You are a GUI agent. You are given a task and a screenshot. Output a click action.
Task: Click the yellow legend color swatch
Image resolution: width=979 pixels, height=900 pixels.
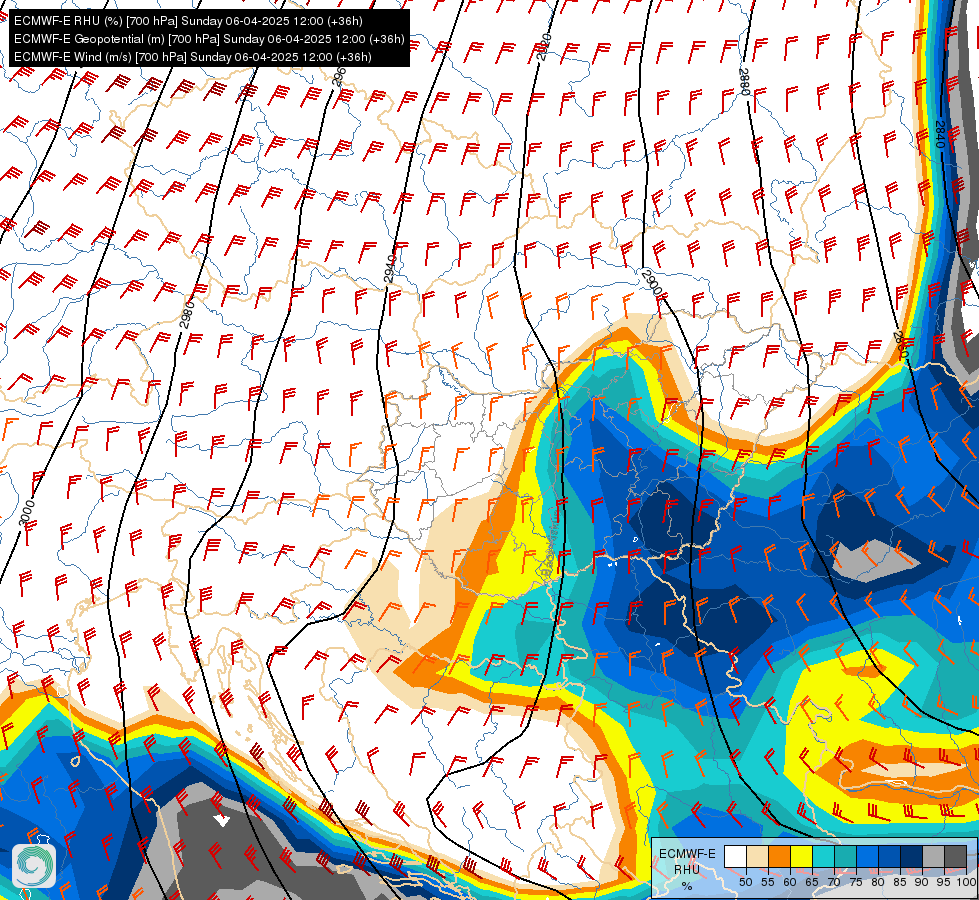pos(801,856)
